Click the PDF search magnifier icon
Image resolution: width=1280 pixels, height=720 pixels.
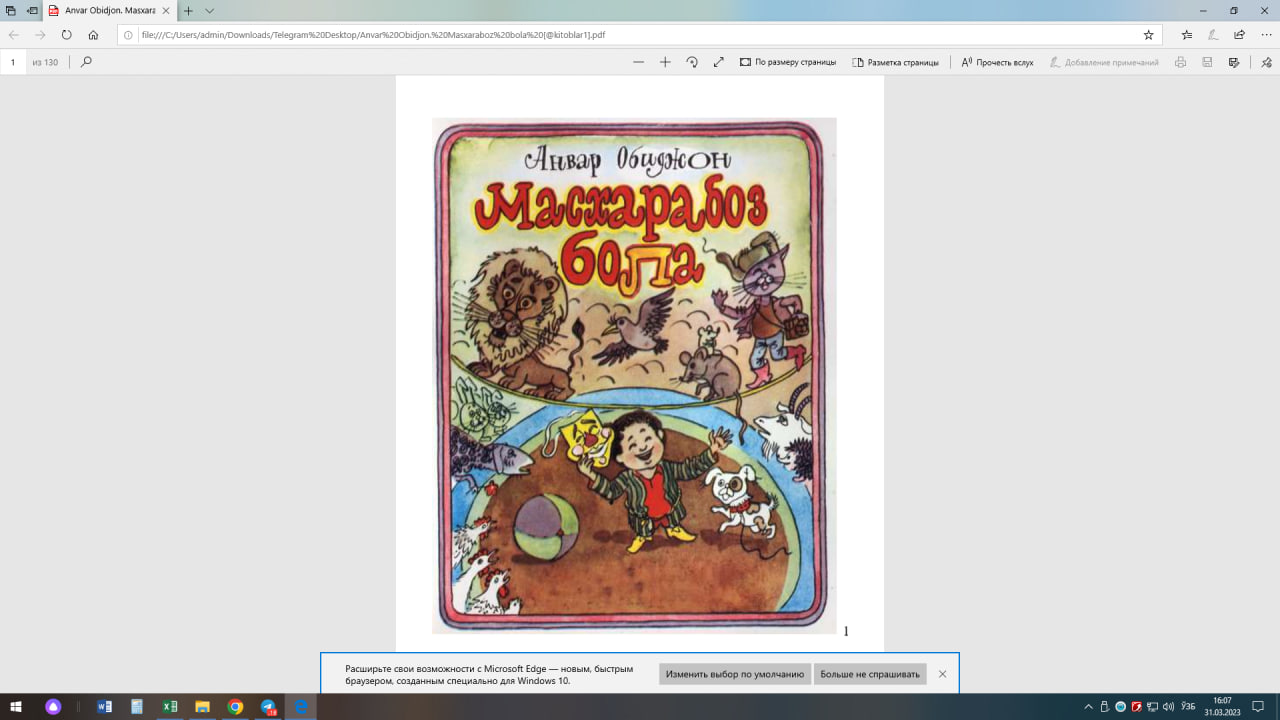click(x=86, y=62)
